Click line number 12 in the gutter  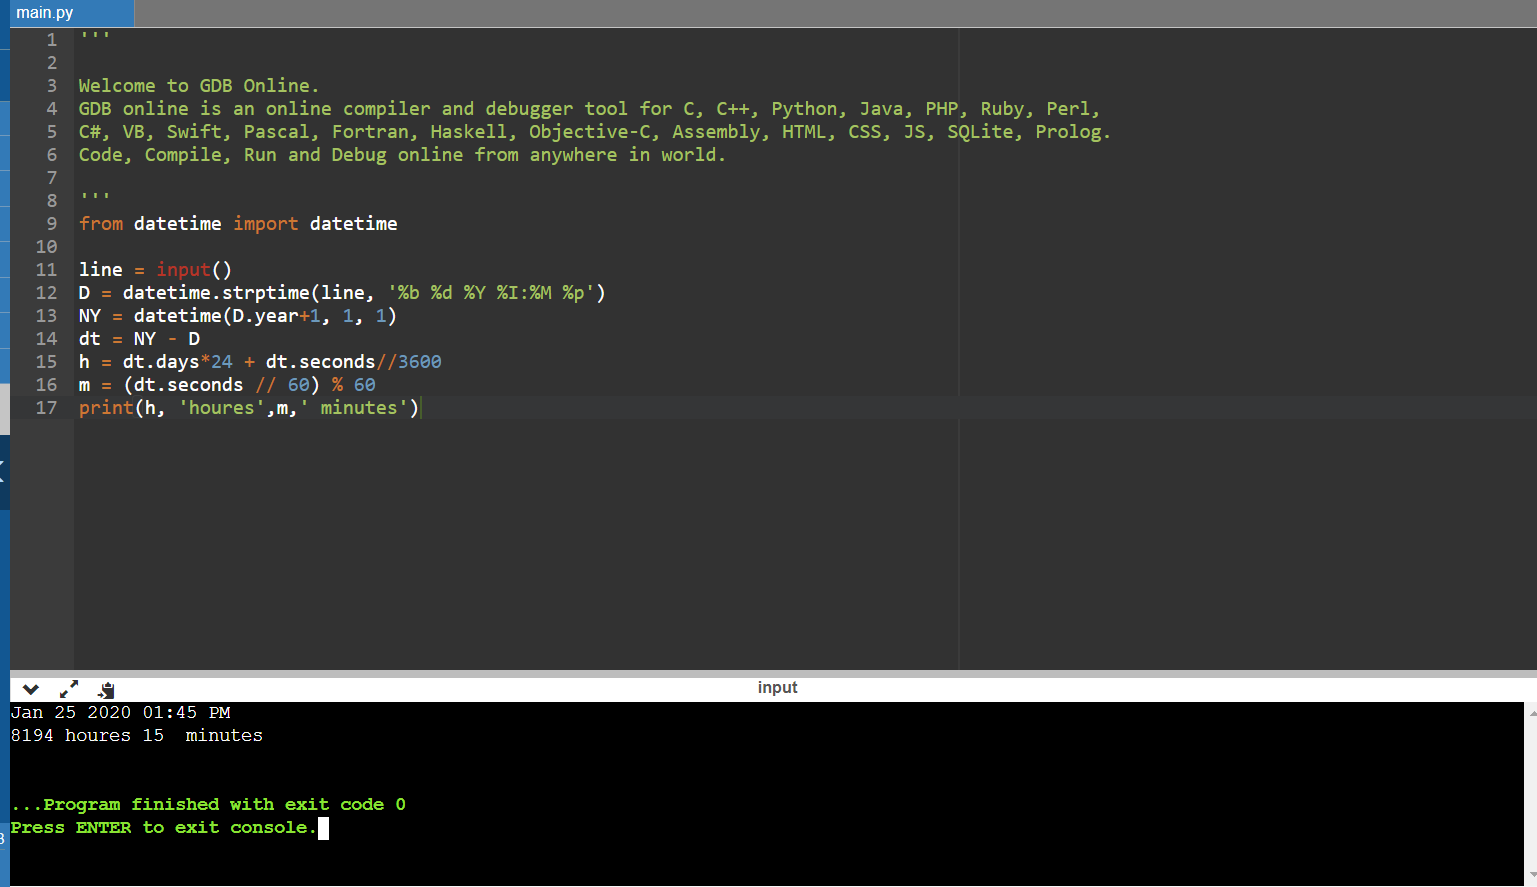point(46,293)
